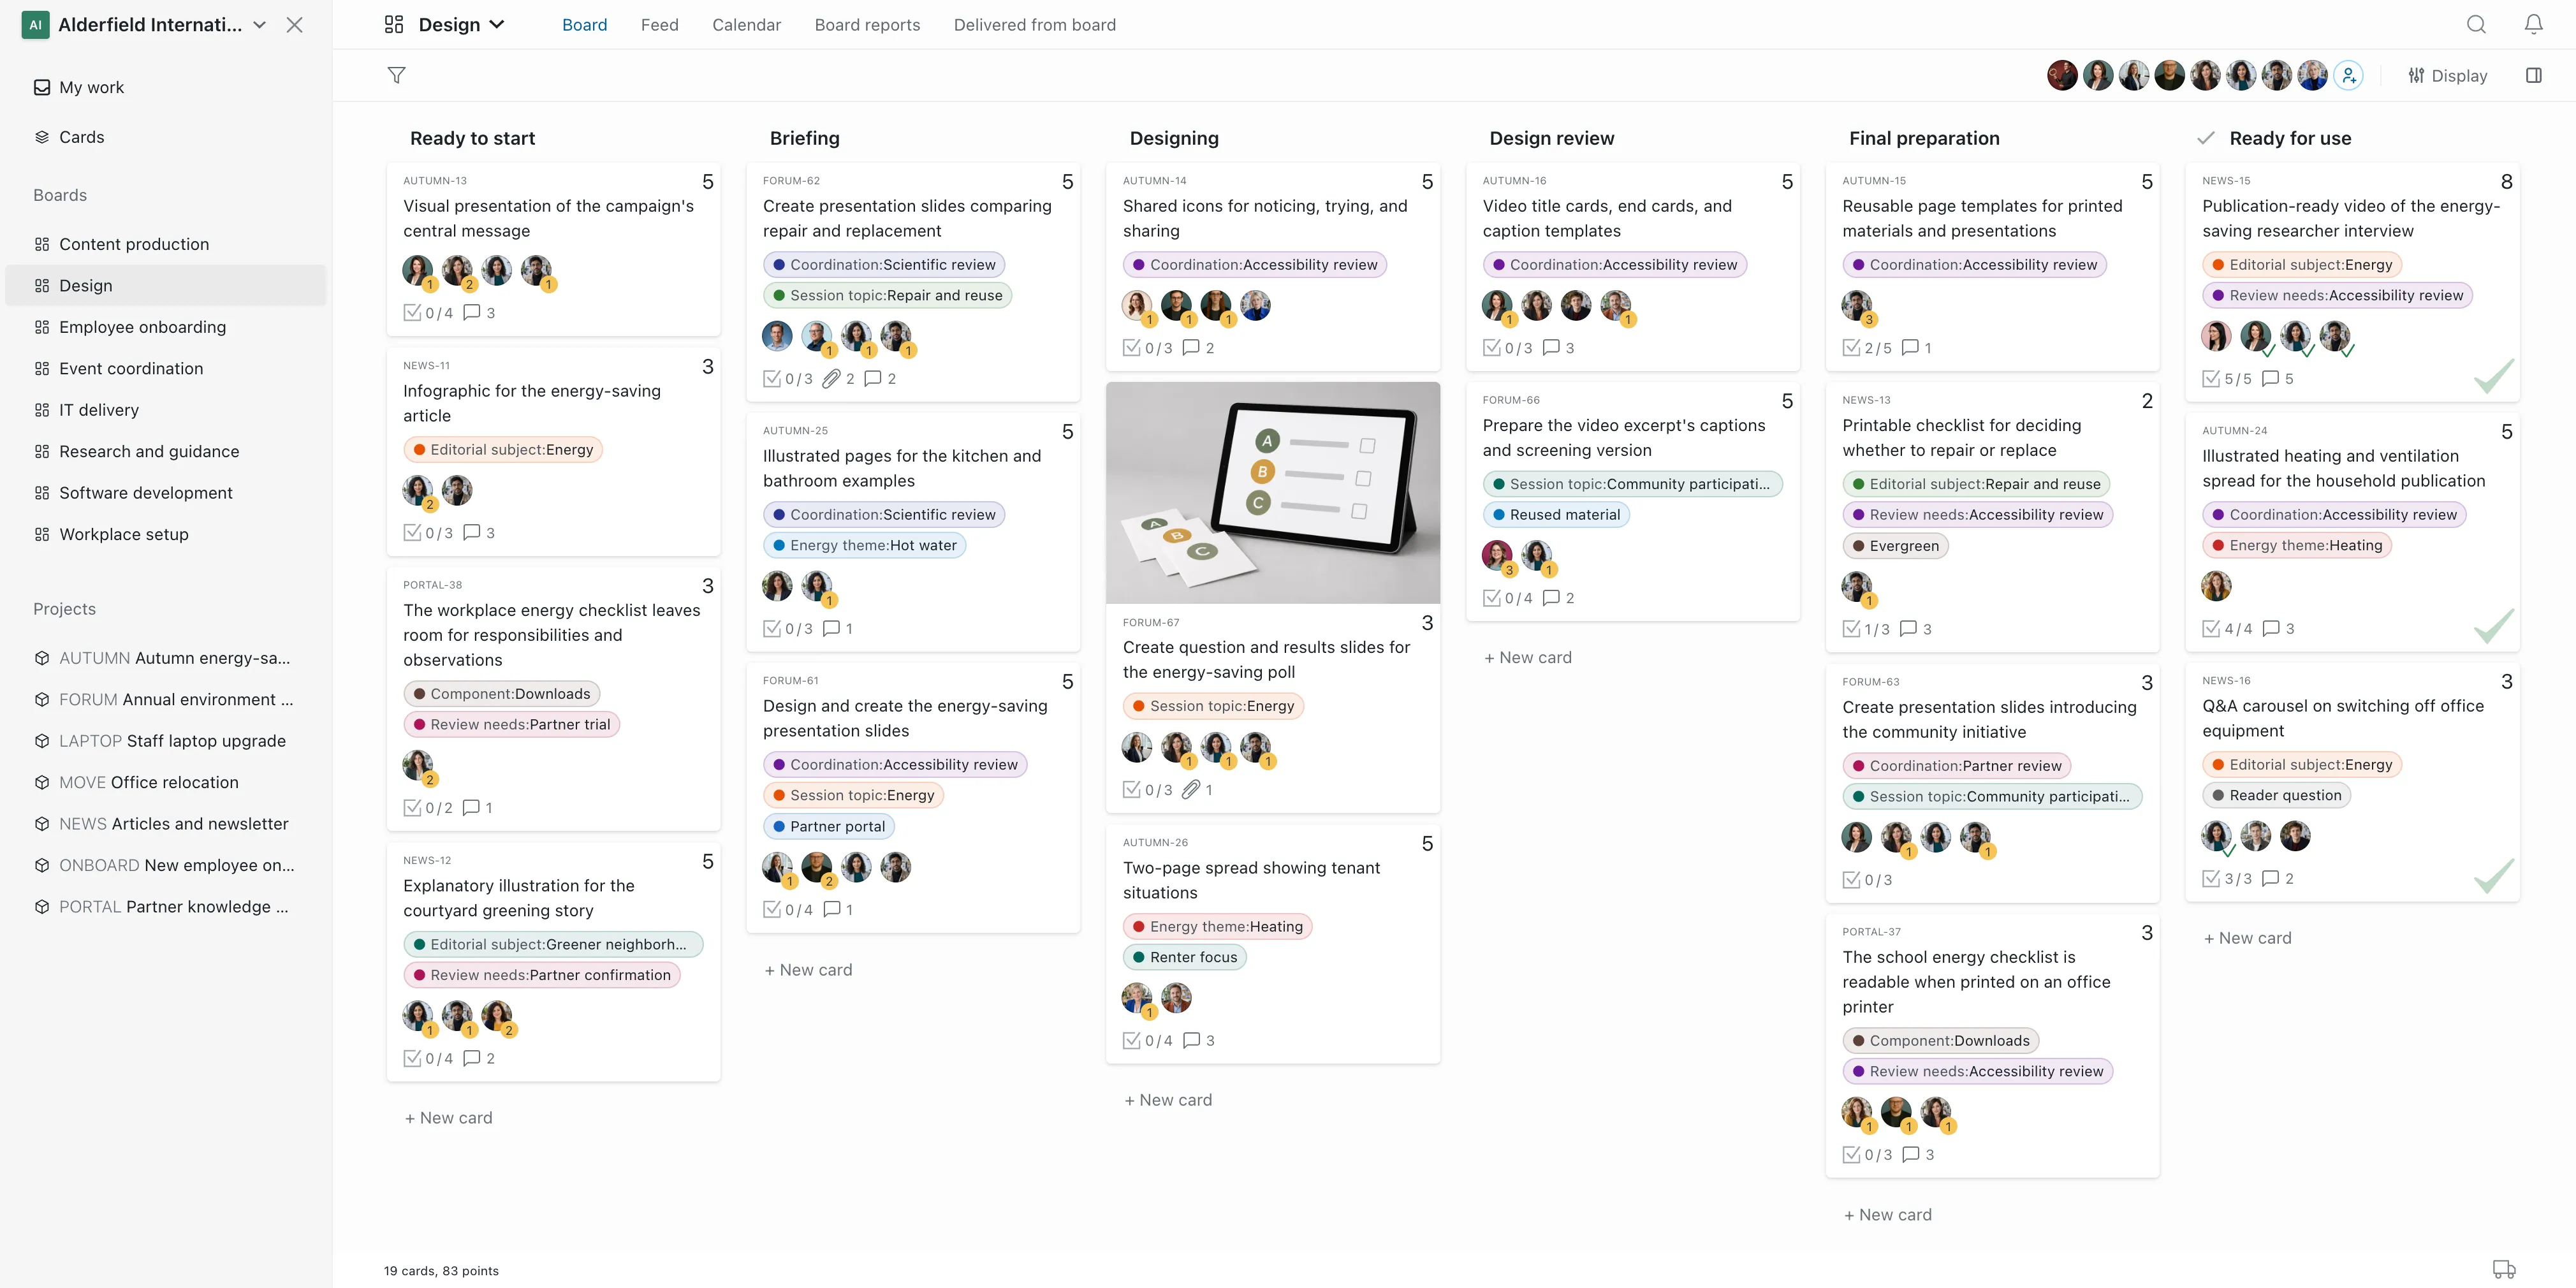
Task: Click the Alderfield workspace logo
Action: click(x=35, y=25)
